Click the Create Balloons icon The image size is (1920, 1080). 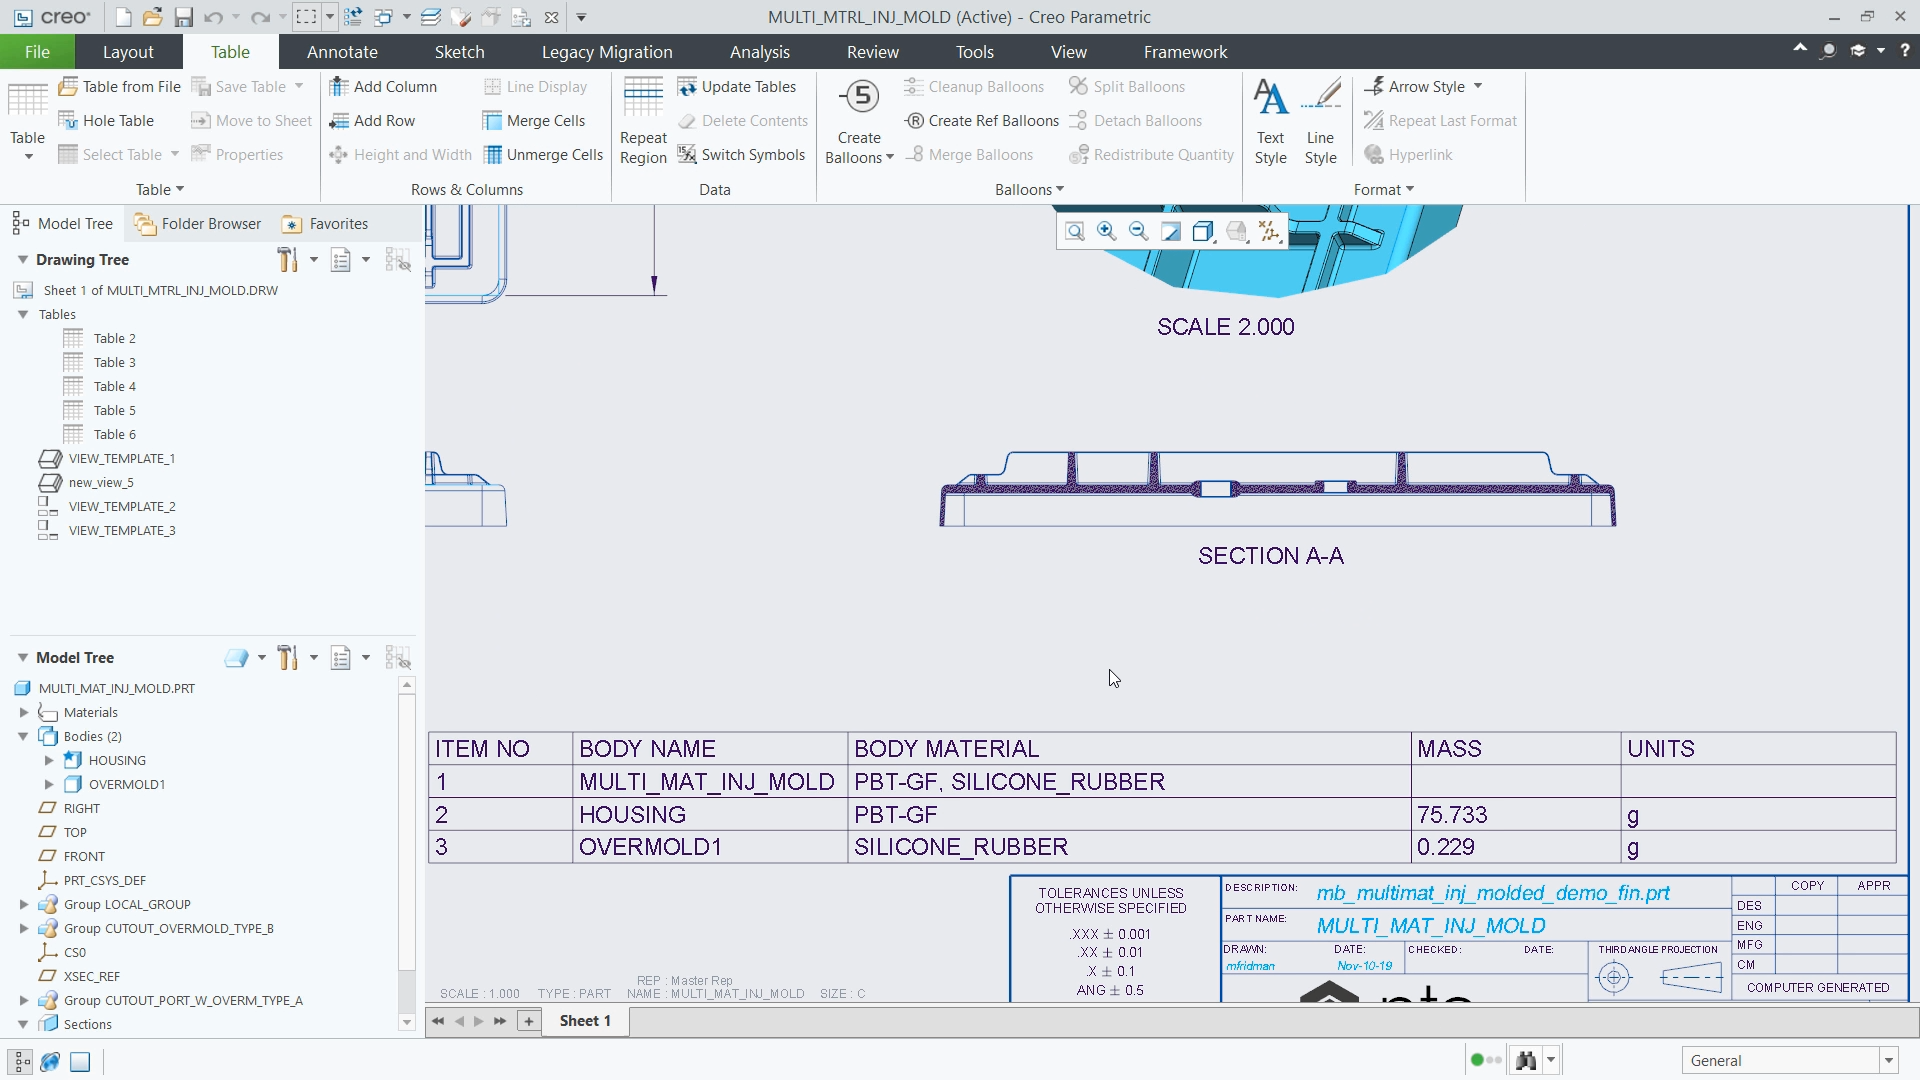click(859, 97)
